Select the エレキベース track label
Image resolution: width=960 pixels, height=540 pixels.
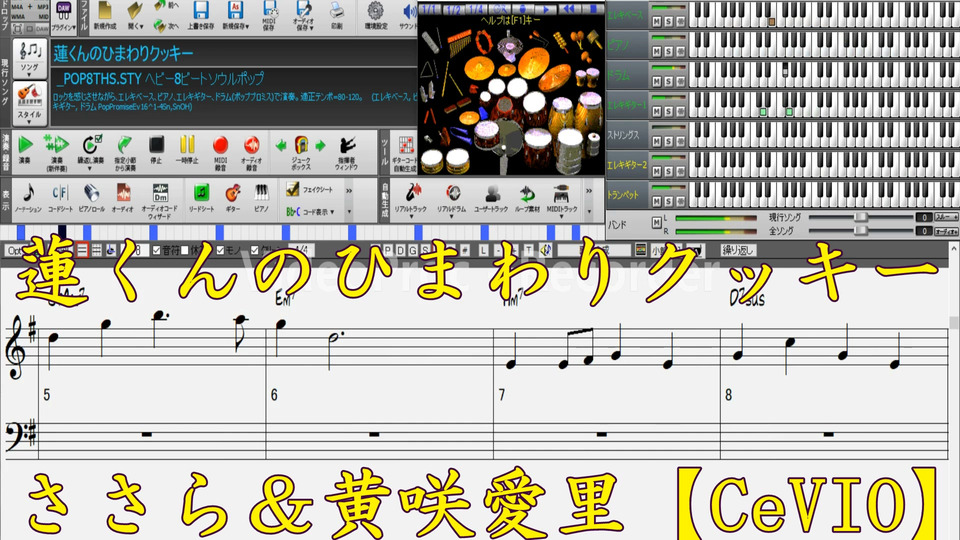tap(626, 14)
